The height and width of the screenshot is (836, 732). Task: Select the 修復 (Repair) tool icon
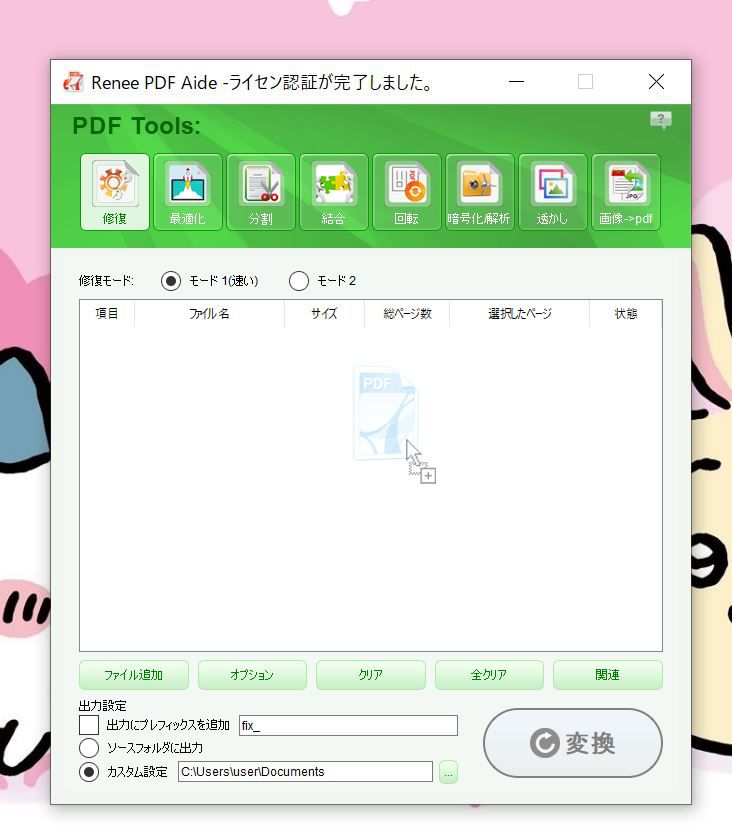(x=115, y=192)
